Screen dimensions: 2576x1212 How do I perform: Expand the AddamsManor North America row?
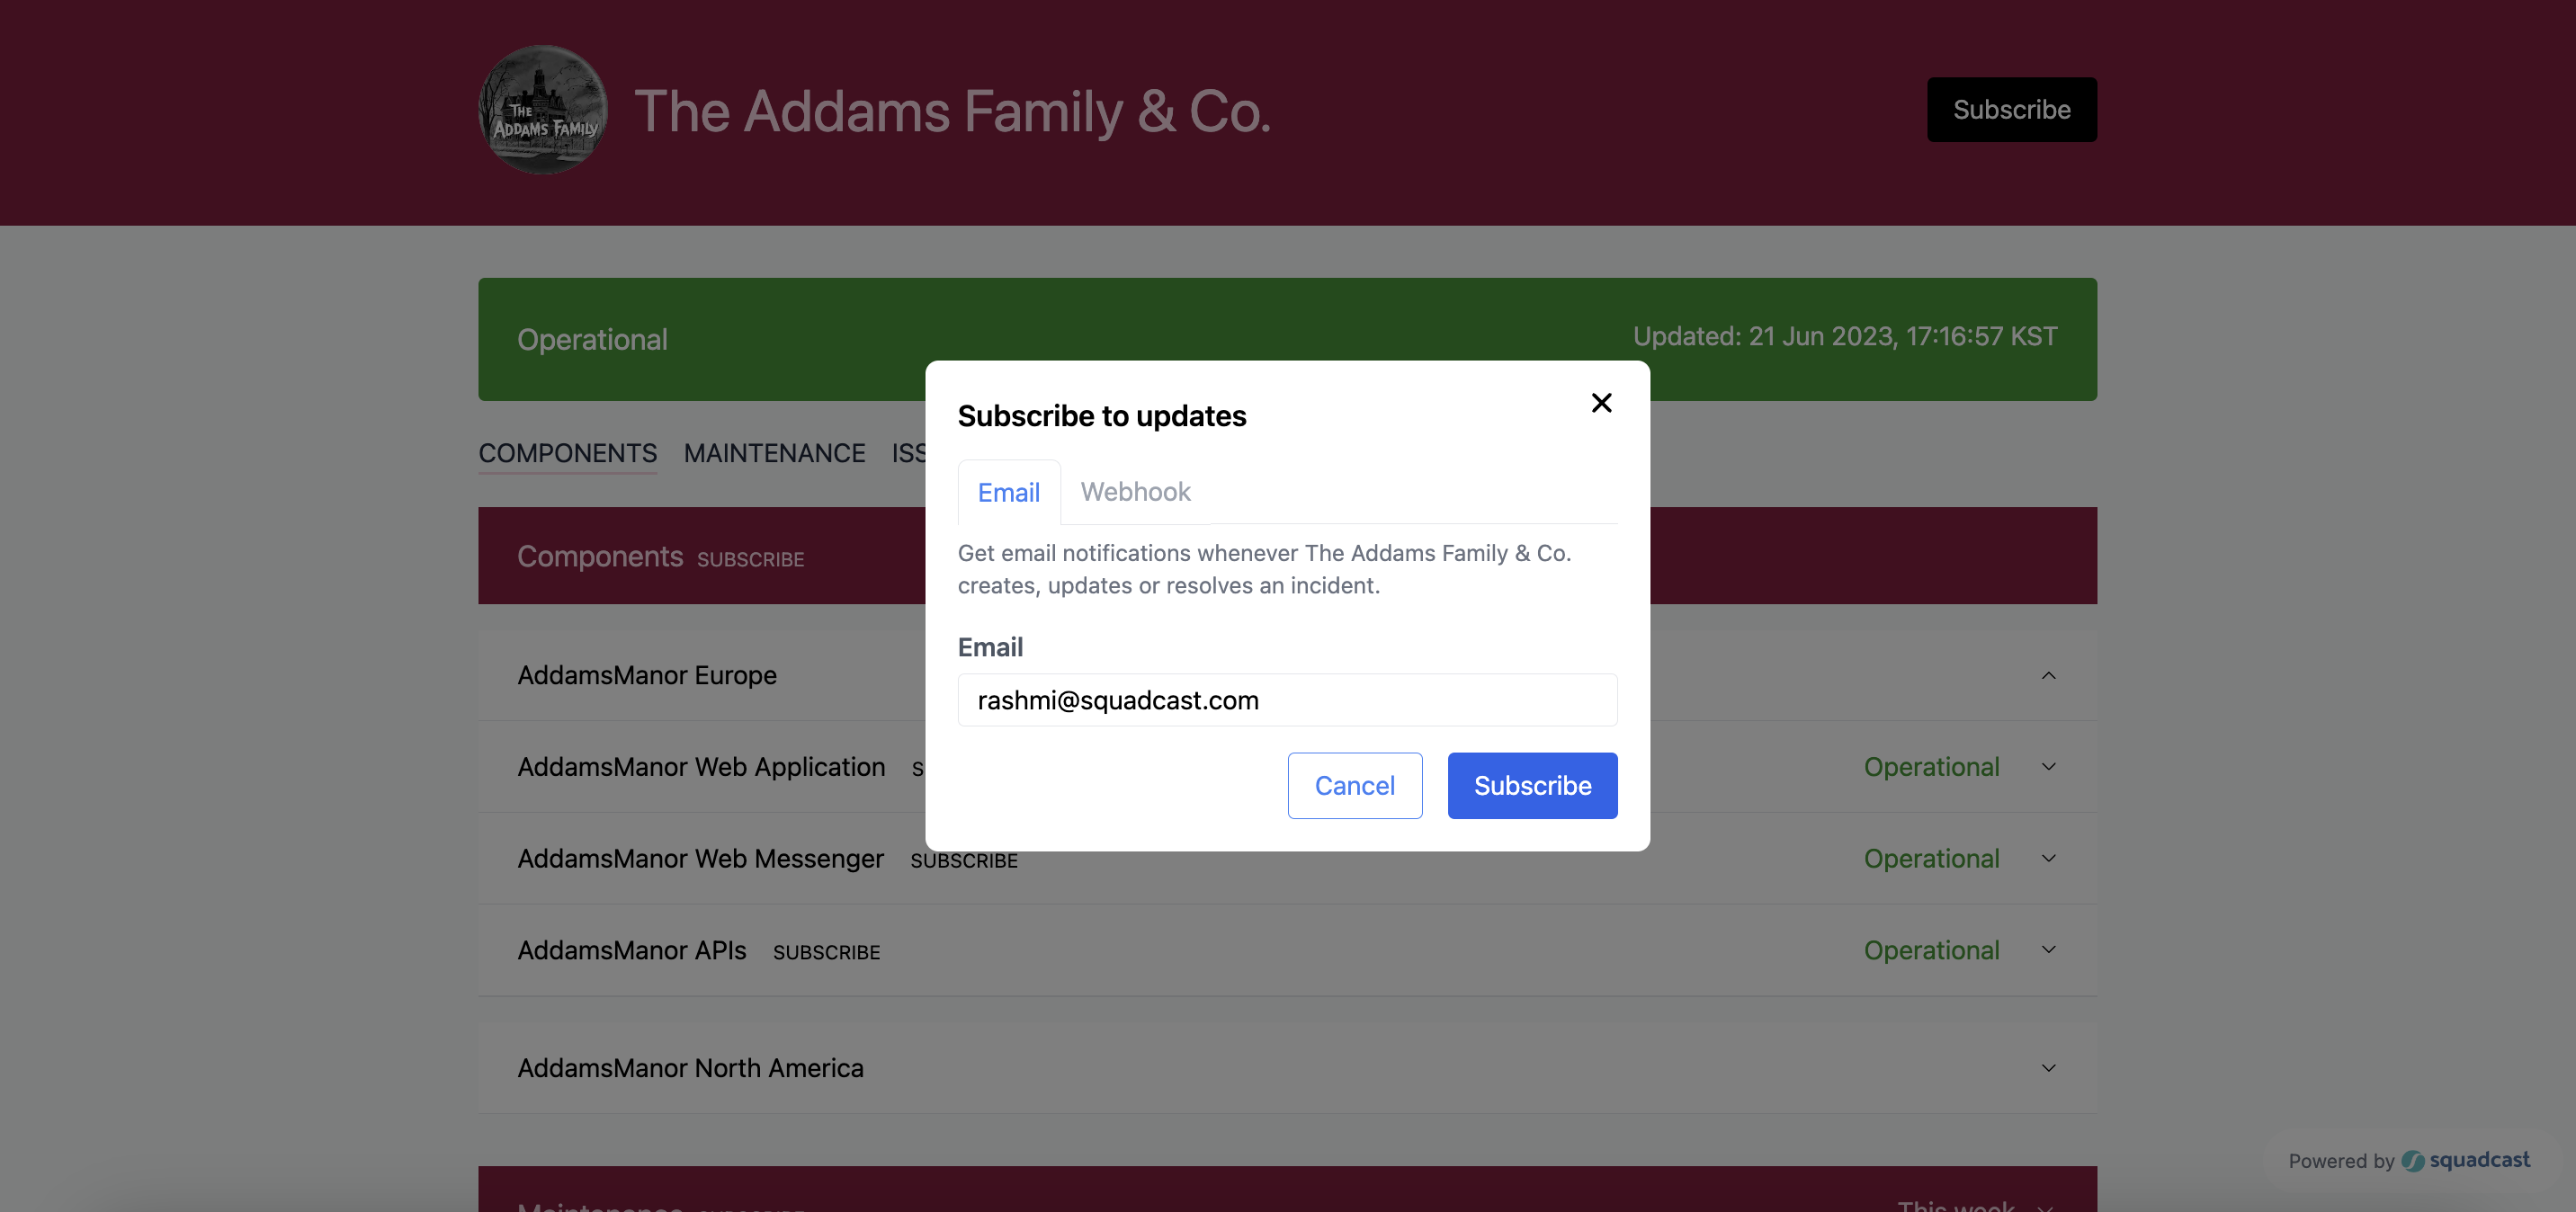2048,1067
